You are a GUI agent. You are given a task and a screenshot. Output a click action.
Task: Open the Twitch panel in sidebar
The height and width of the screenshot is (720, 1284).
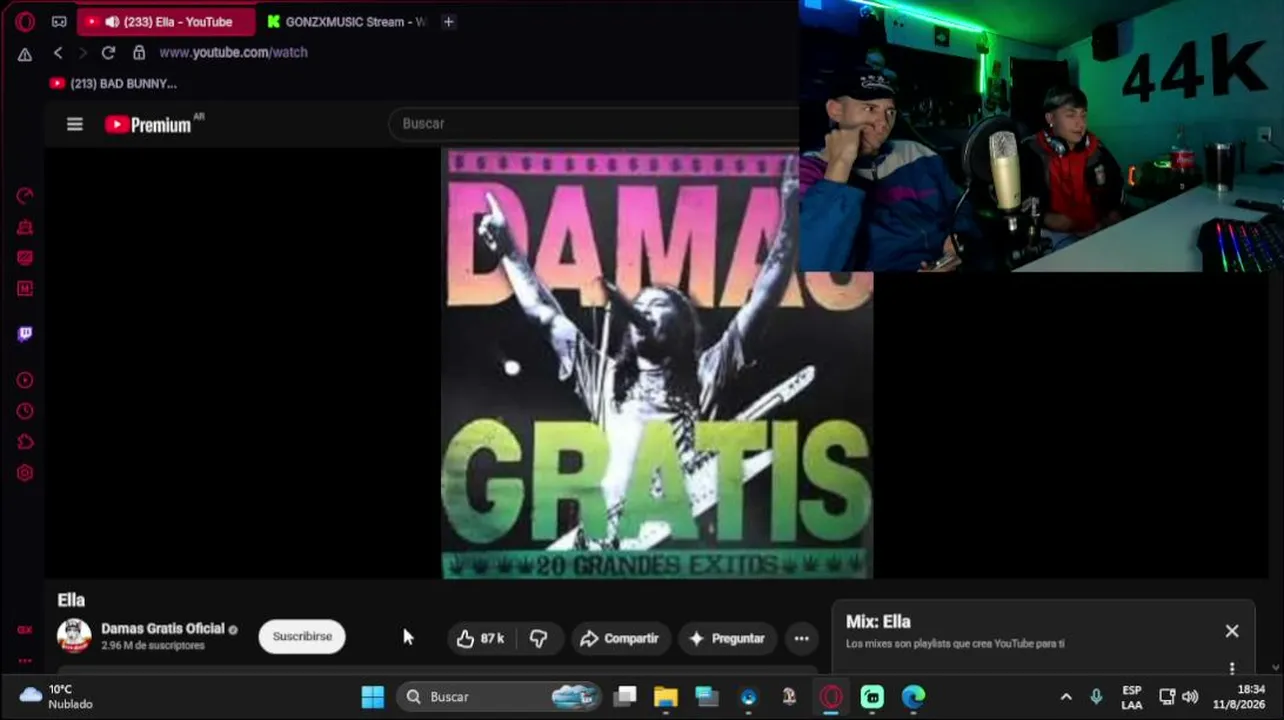(25, 334)
